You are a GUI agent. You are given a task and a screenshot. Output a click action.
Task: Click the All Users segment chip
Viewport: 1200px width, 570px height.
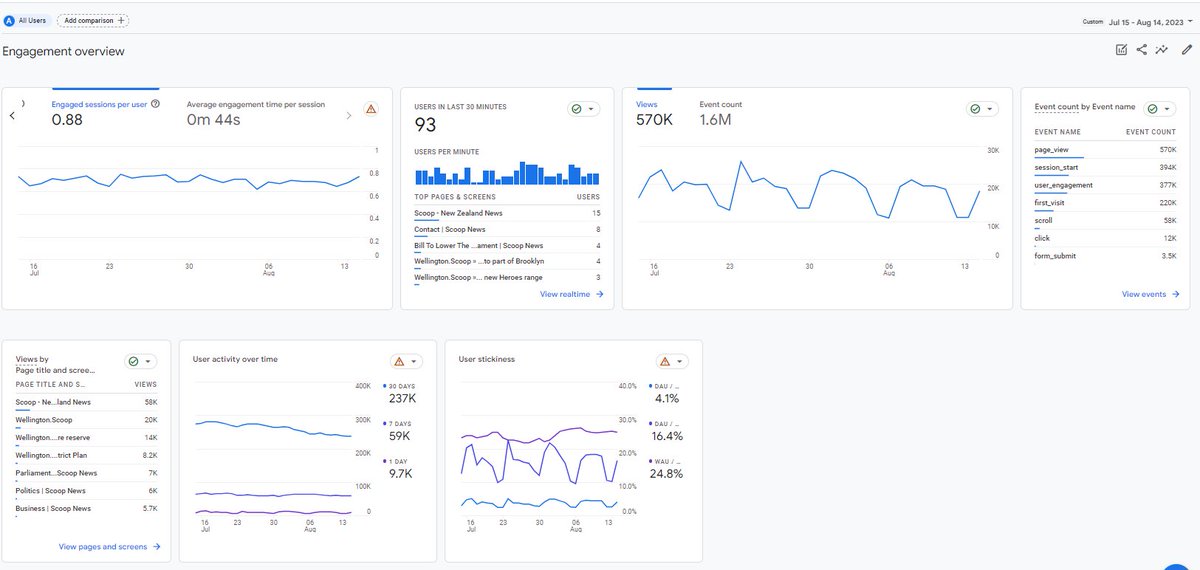pyautogui.click(x=26, y=20)
